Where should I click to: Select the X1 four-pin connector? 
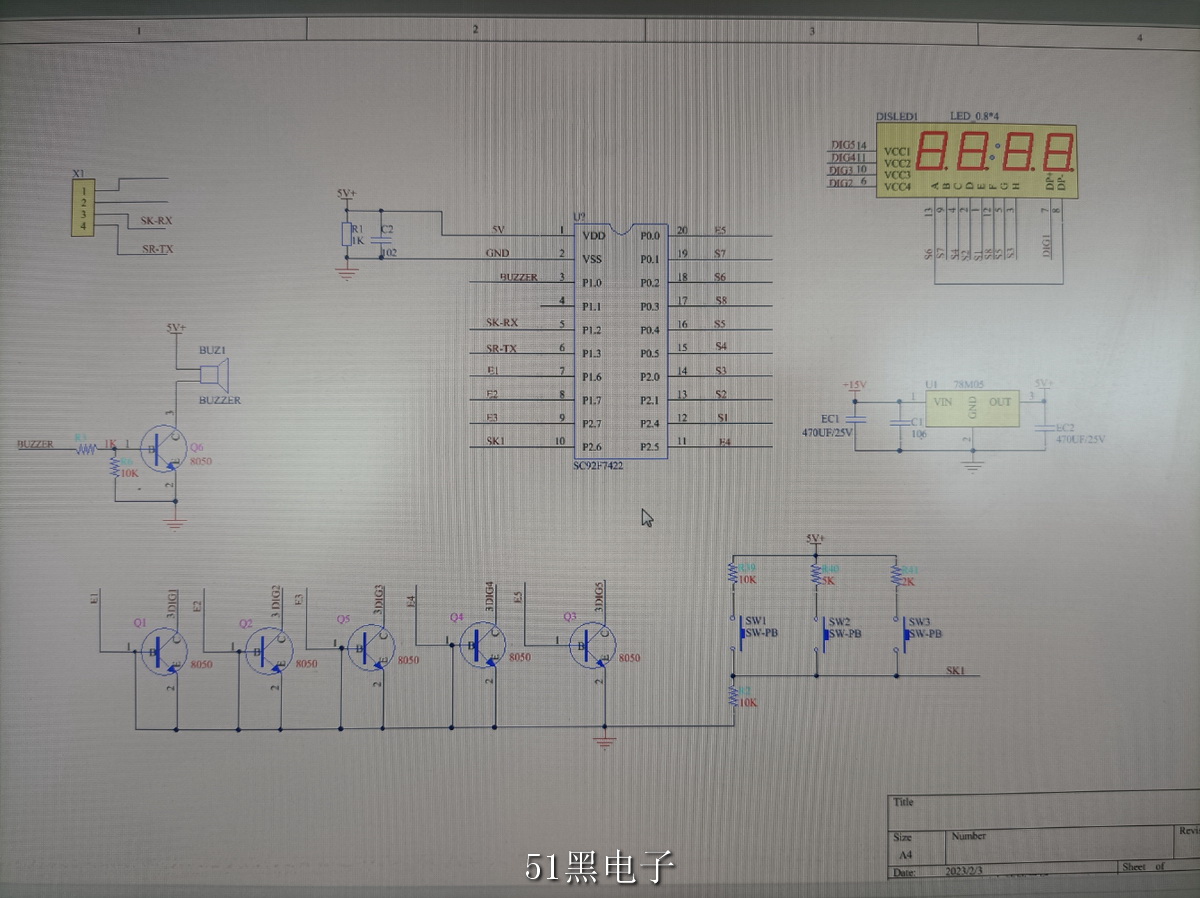point(82,208)
